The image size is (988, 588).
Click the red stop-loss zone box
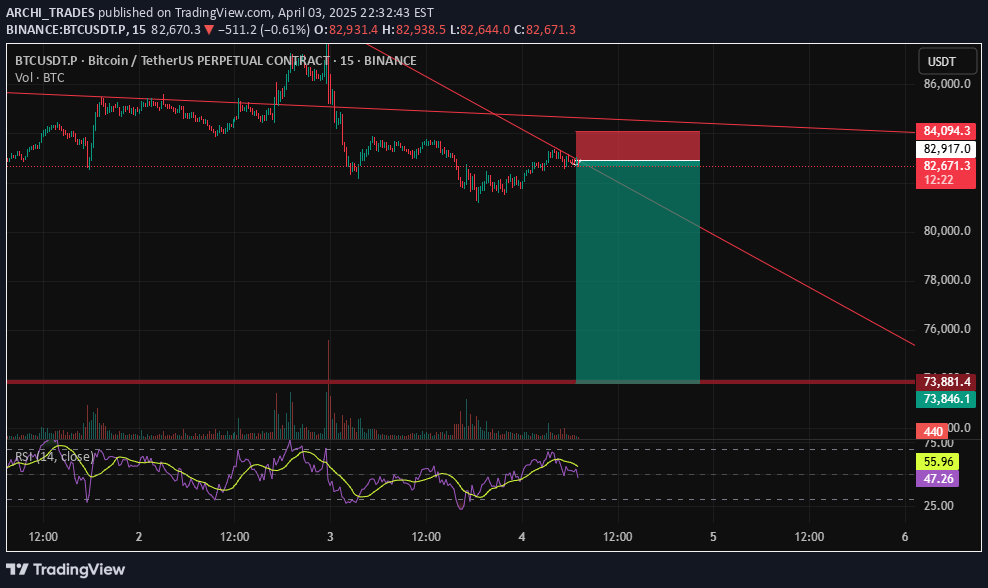pos(637,143)
